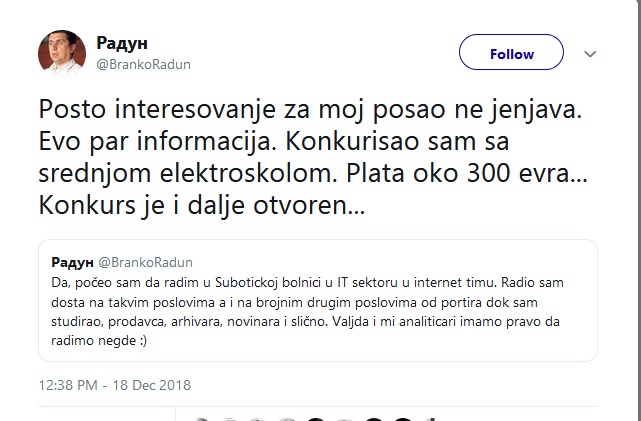Open the 12:38 PM - 18 Dec 2018 timestamp

coord(114,384)
